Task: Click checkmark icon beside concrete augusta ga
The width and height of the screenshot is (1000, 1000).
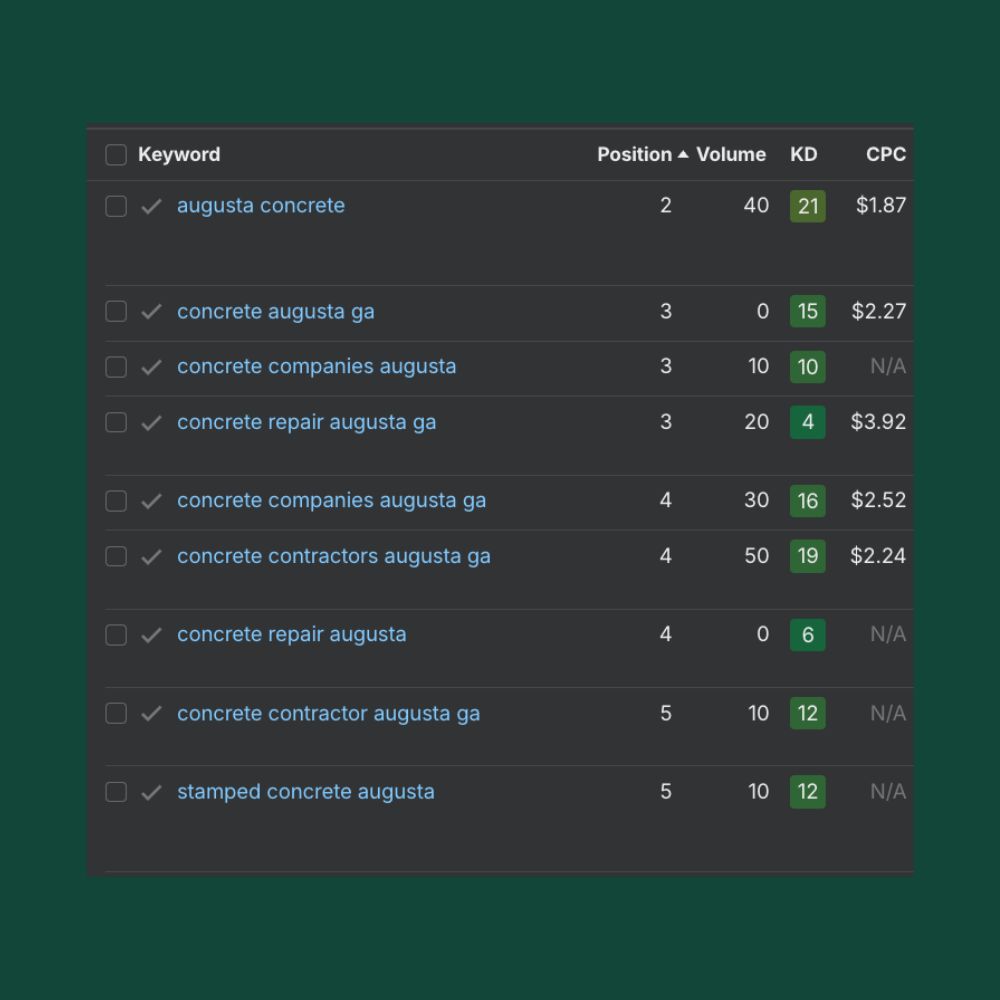Action: tap(151, 312)
